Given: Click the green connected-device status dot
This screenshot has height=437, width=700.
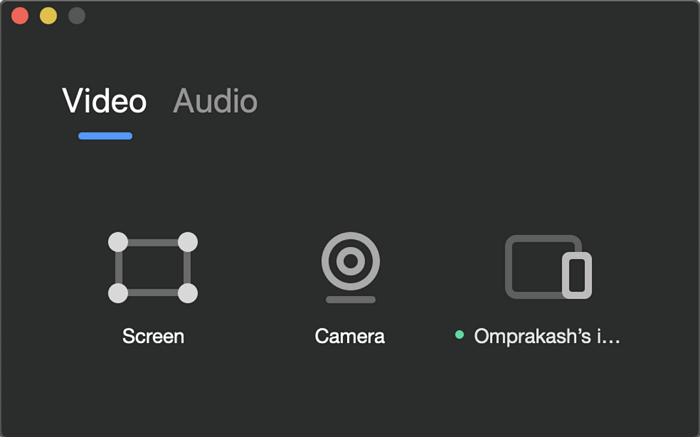Looking at the screenshot, I should pos(459,335).
